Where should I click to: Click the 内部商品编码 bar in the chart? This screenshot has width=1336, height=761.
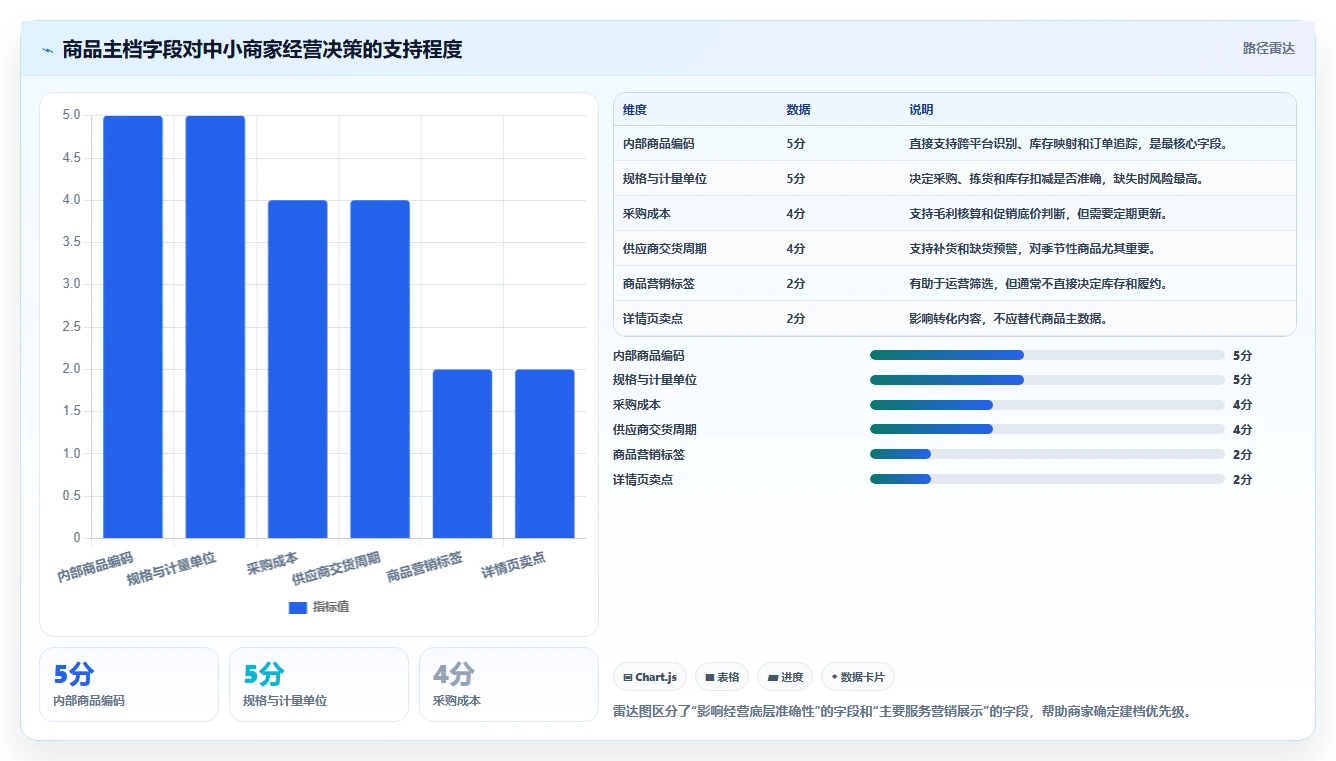point(133,327)
